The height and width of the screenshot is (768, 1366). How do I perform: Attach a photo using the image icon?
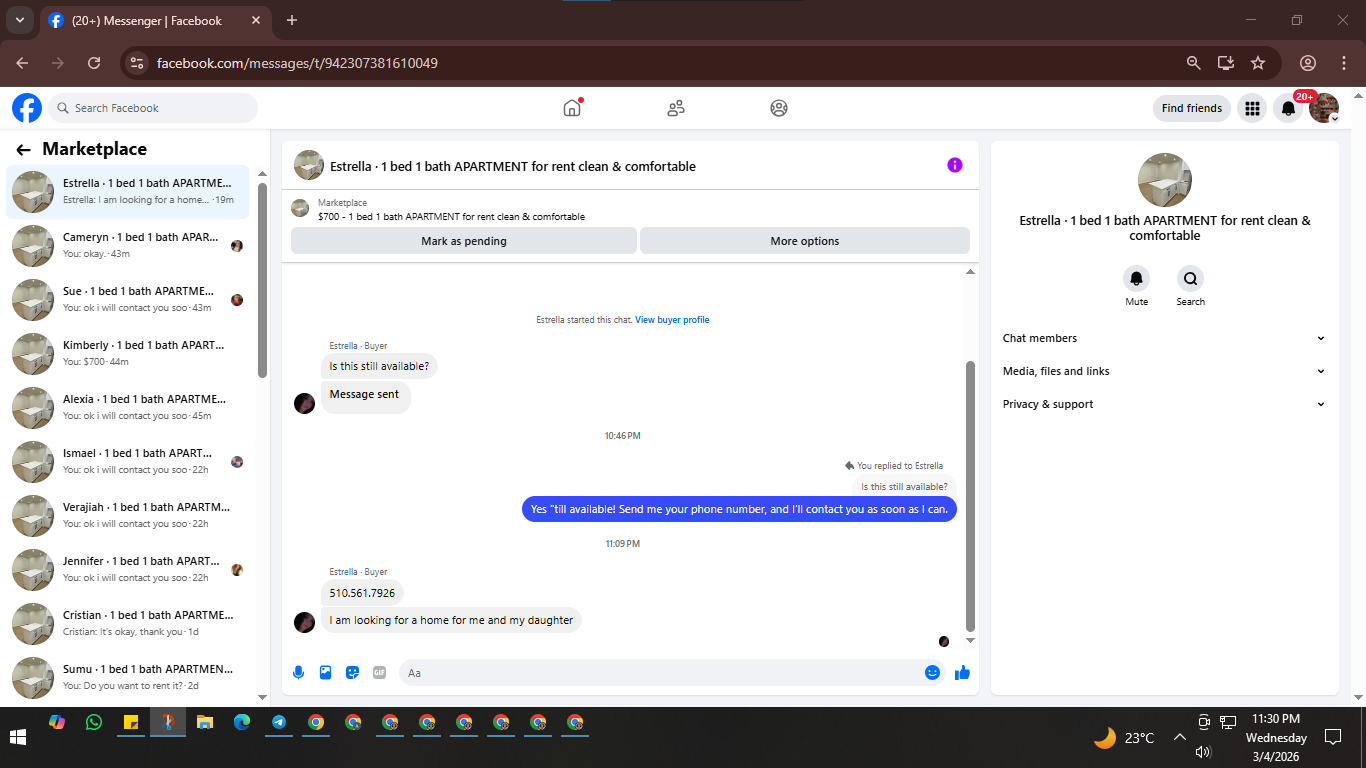(x=325, y=673)
